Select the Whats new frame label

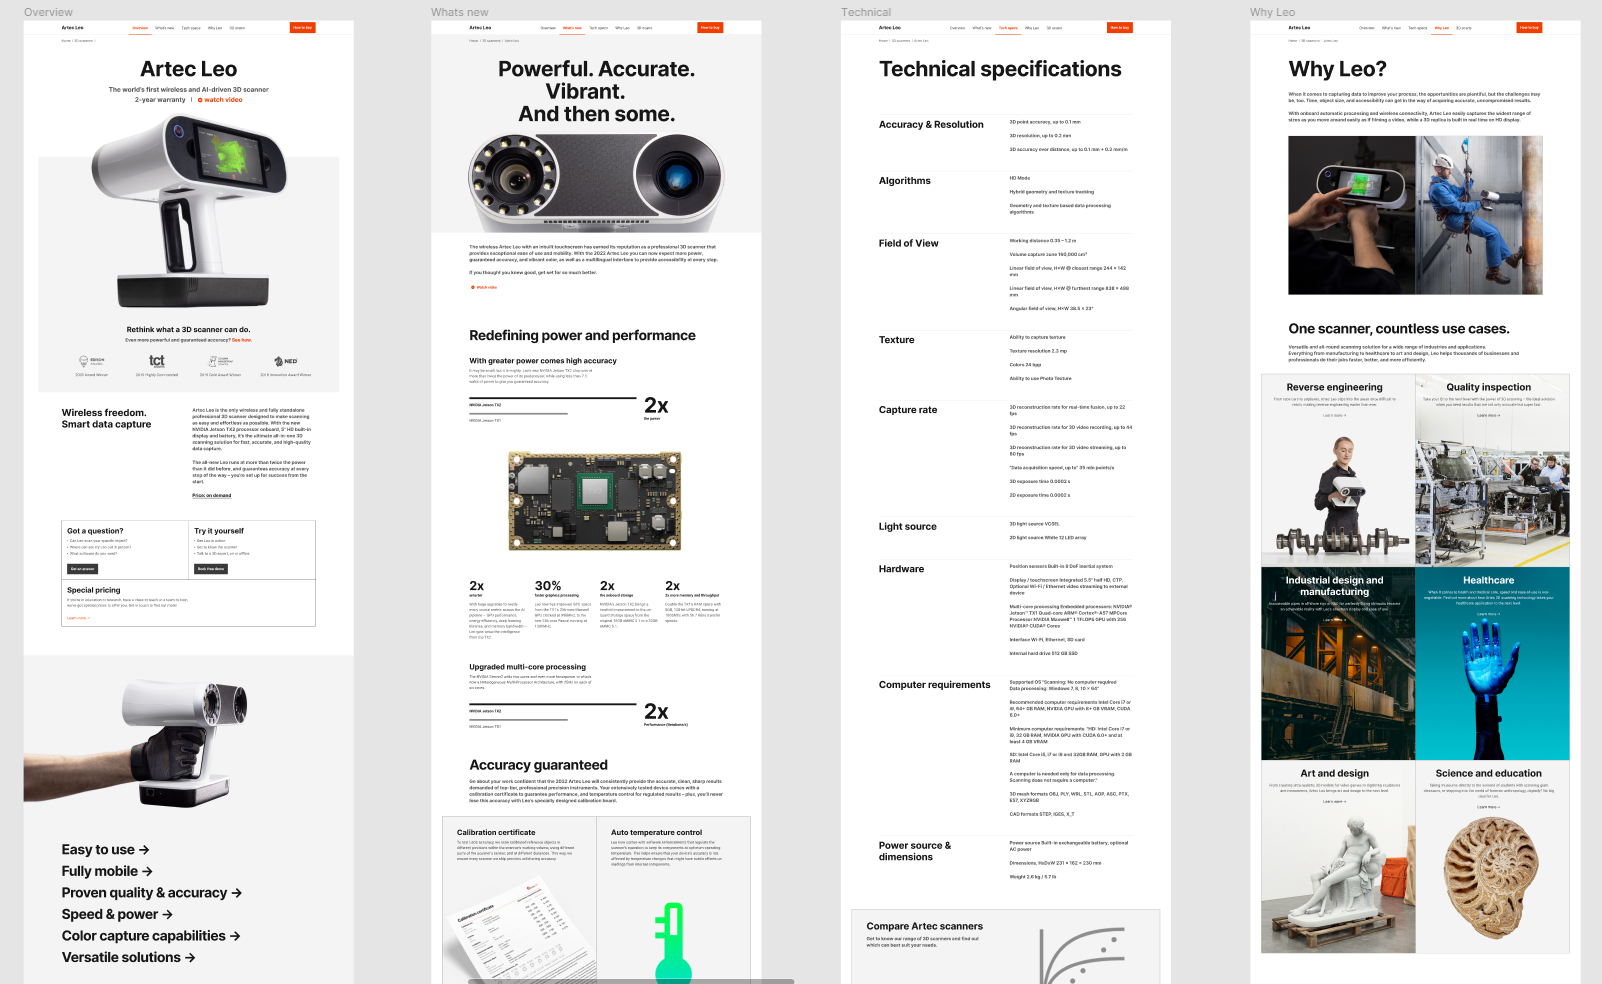[460, 12]
